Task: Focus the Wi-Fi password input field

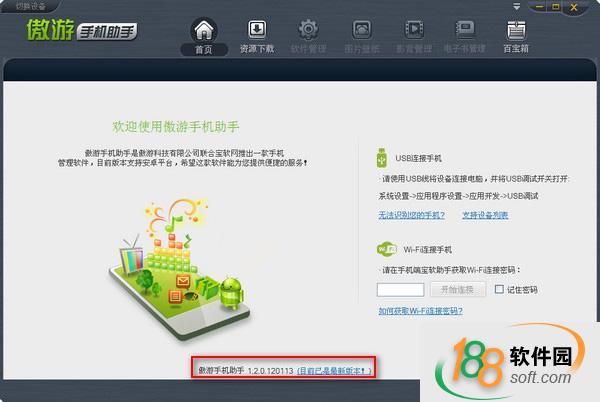Action: (x=400, y=290)
